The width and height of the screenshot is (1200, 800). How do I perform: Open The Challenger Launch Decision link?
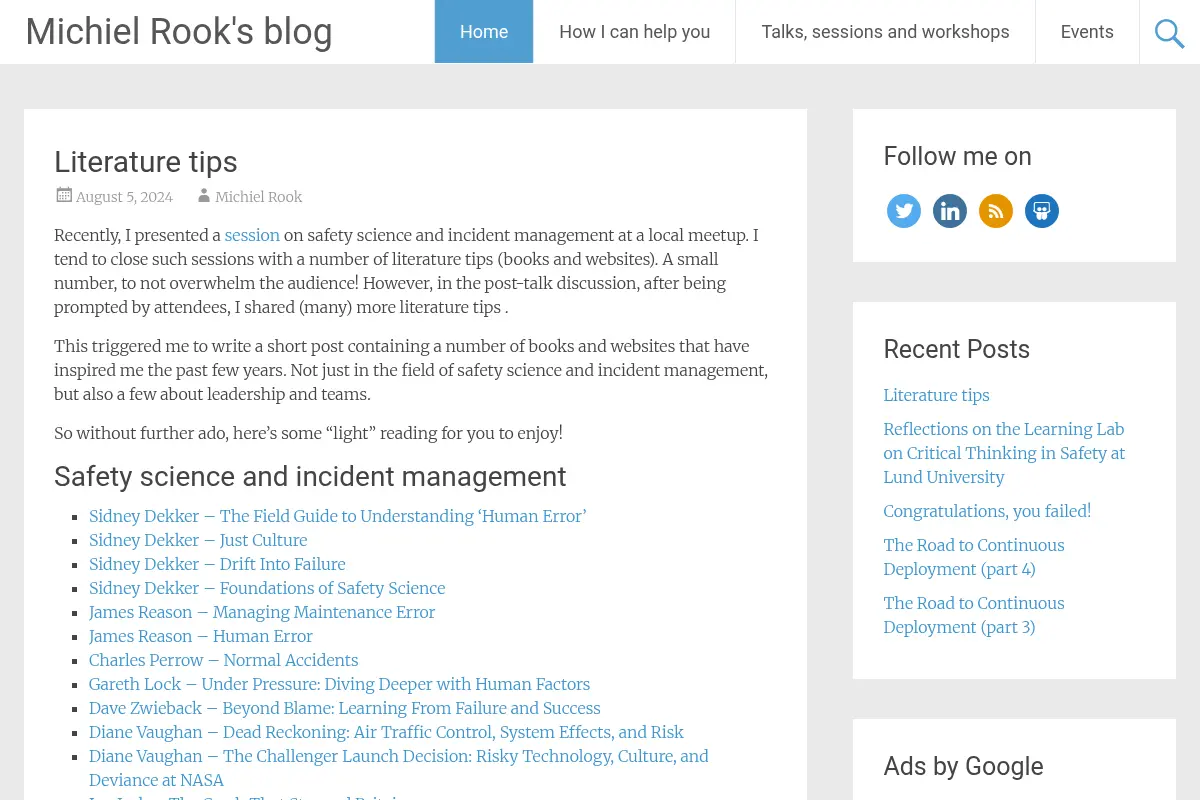coord(399,768)
